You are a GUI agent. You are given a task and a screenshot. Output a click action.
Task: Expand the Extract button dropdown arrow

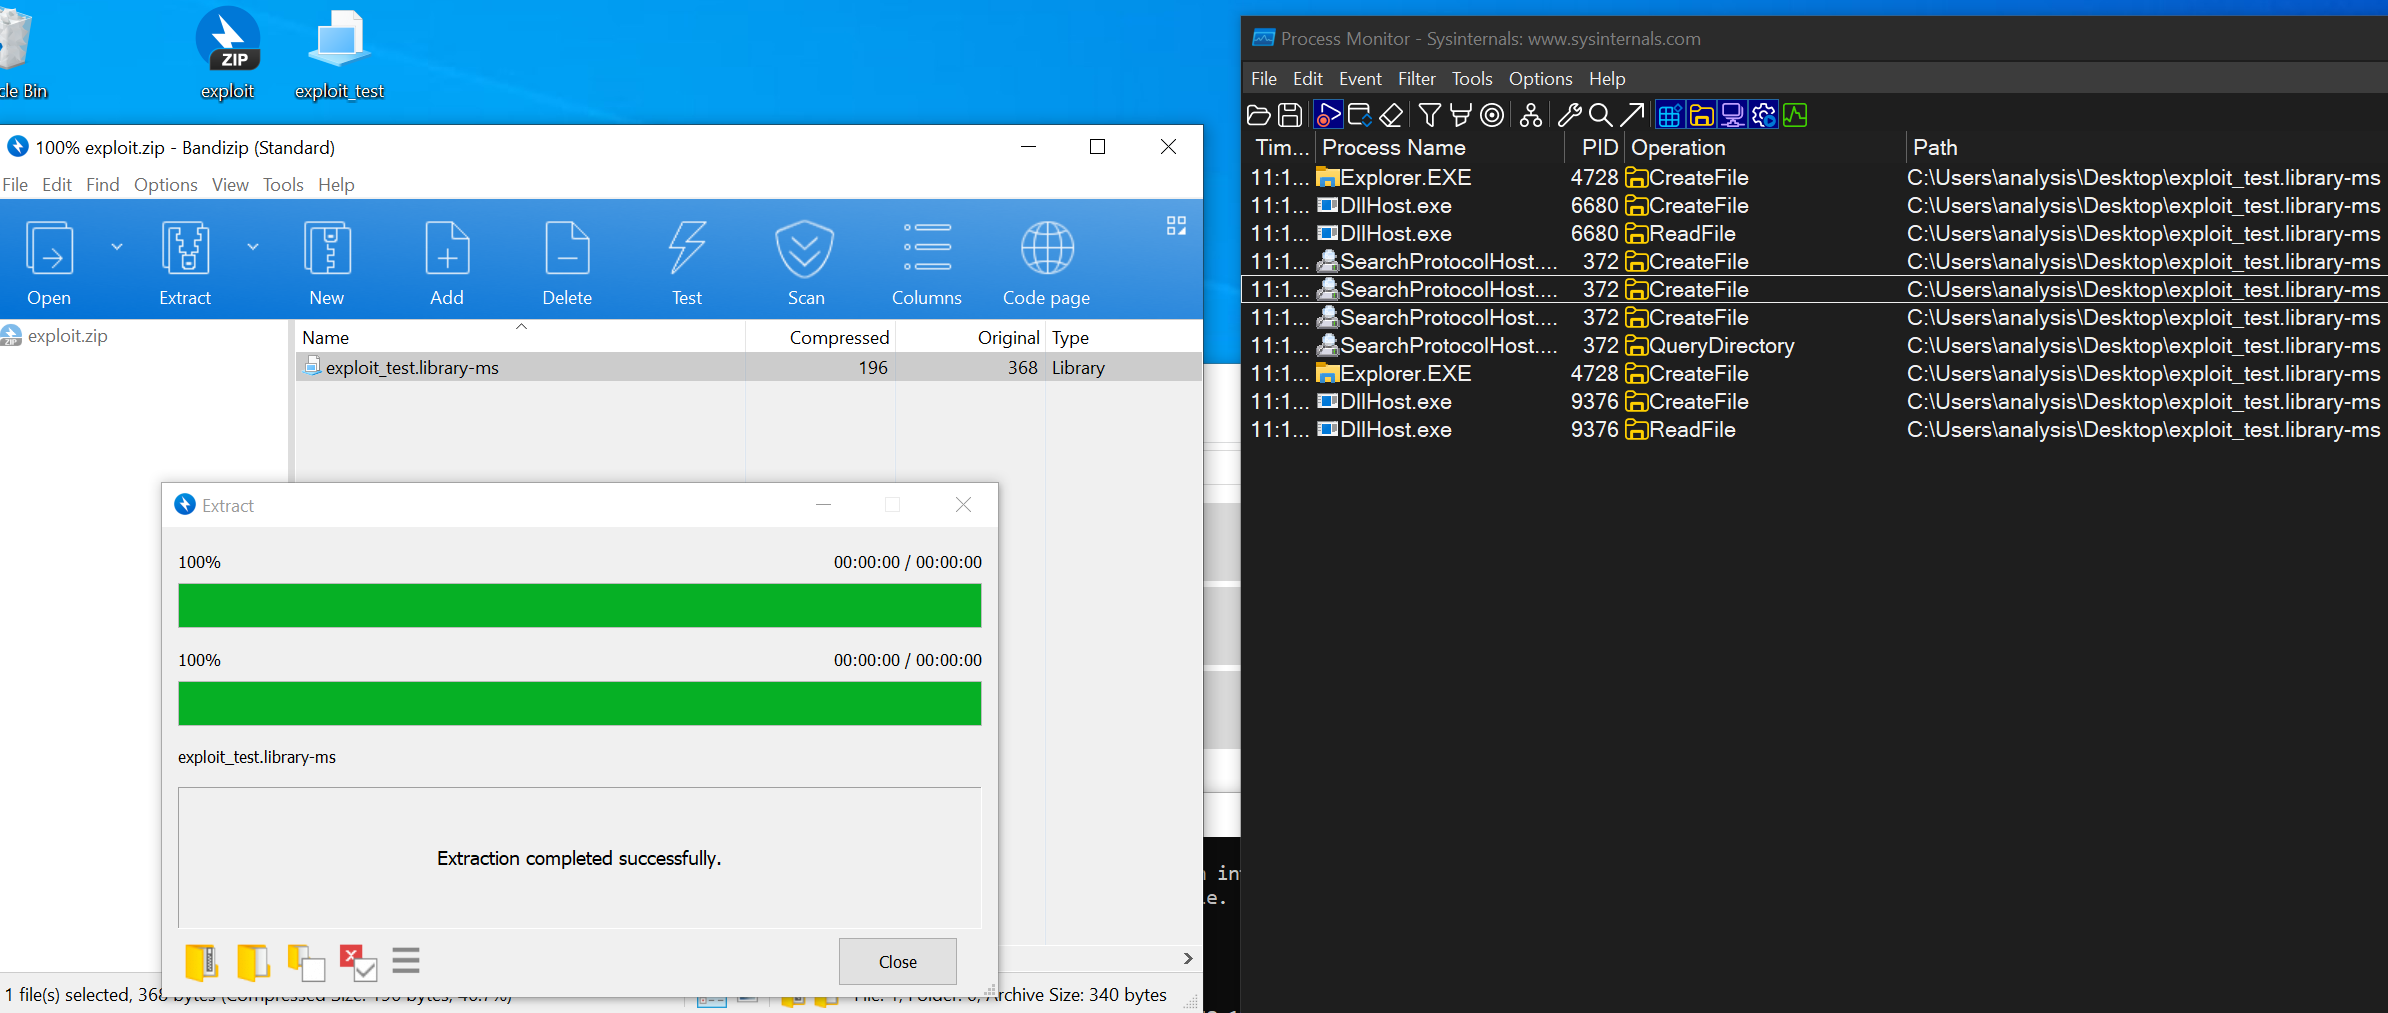point(253,247)
